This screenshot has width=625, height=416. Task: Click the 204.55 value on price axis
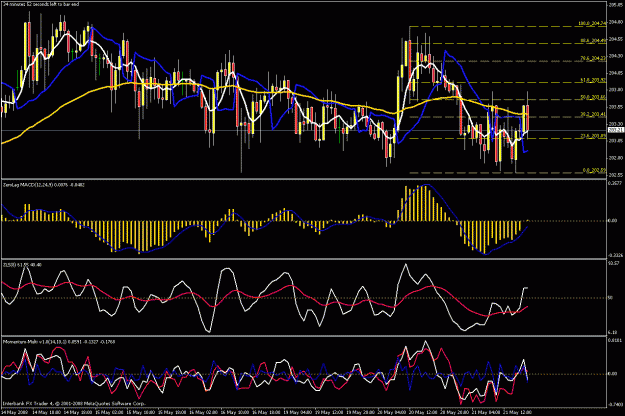615,39
